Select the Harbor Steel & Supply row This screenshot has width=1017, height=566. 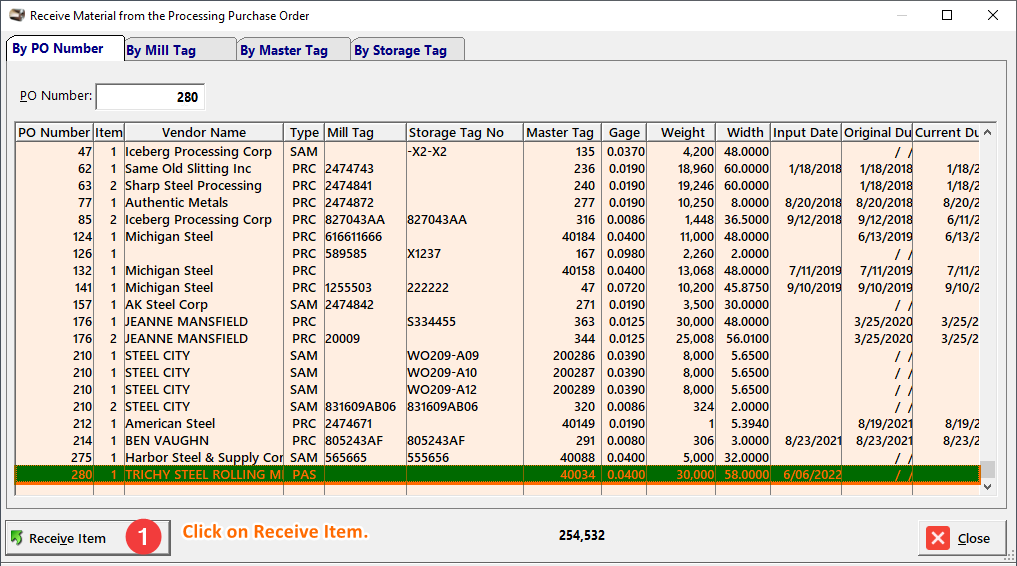tap(497, 457)
